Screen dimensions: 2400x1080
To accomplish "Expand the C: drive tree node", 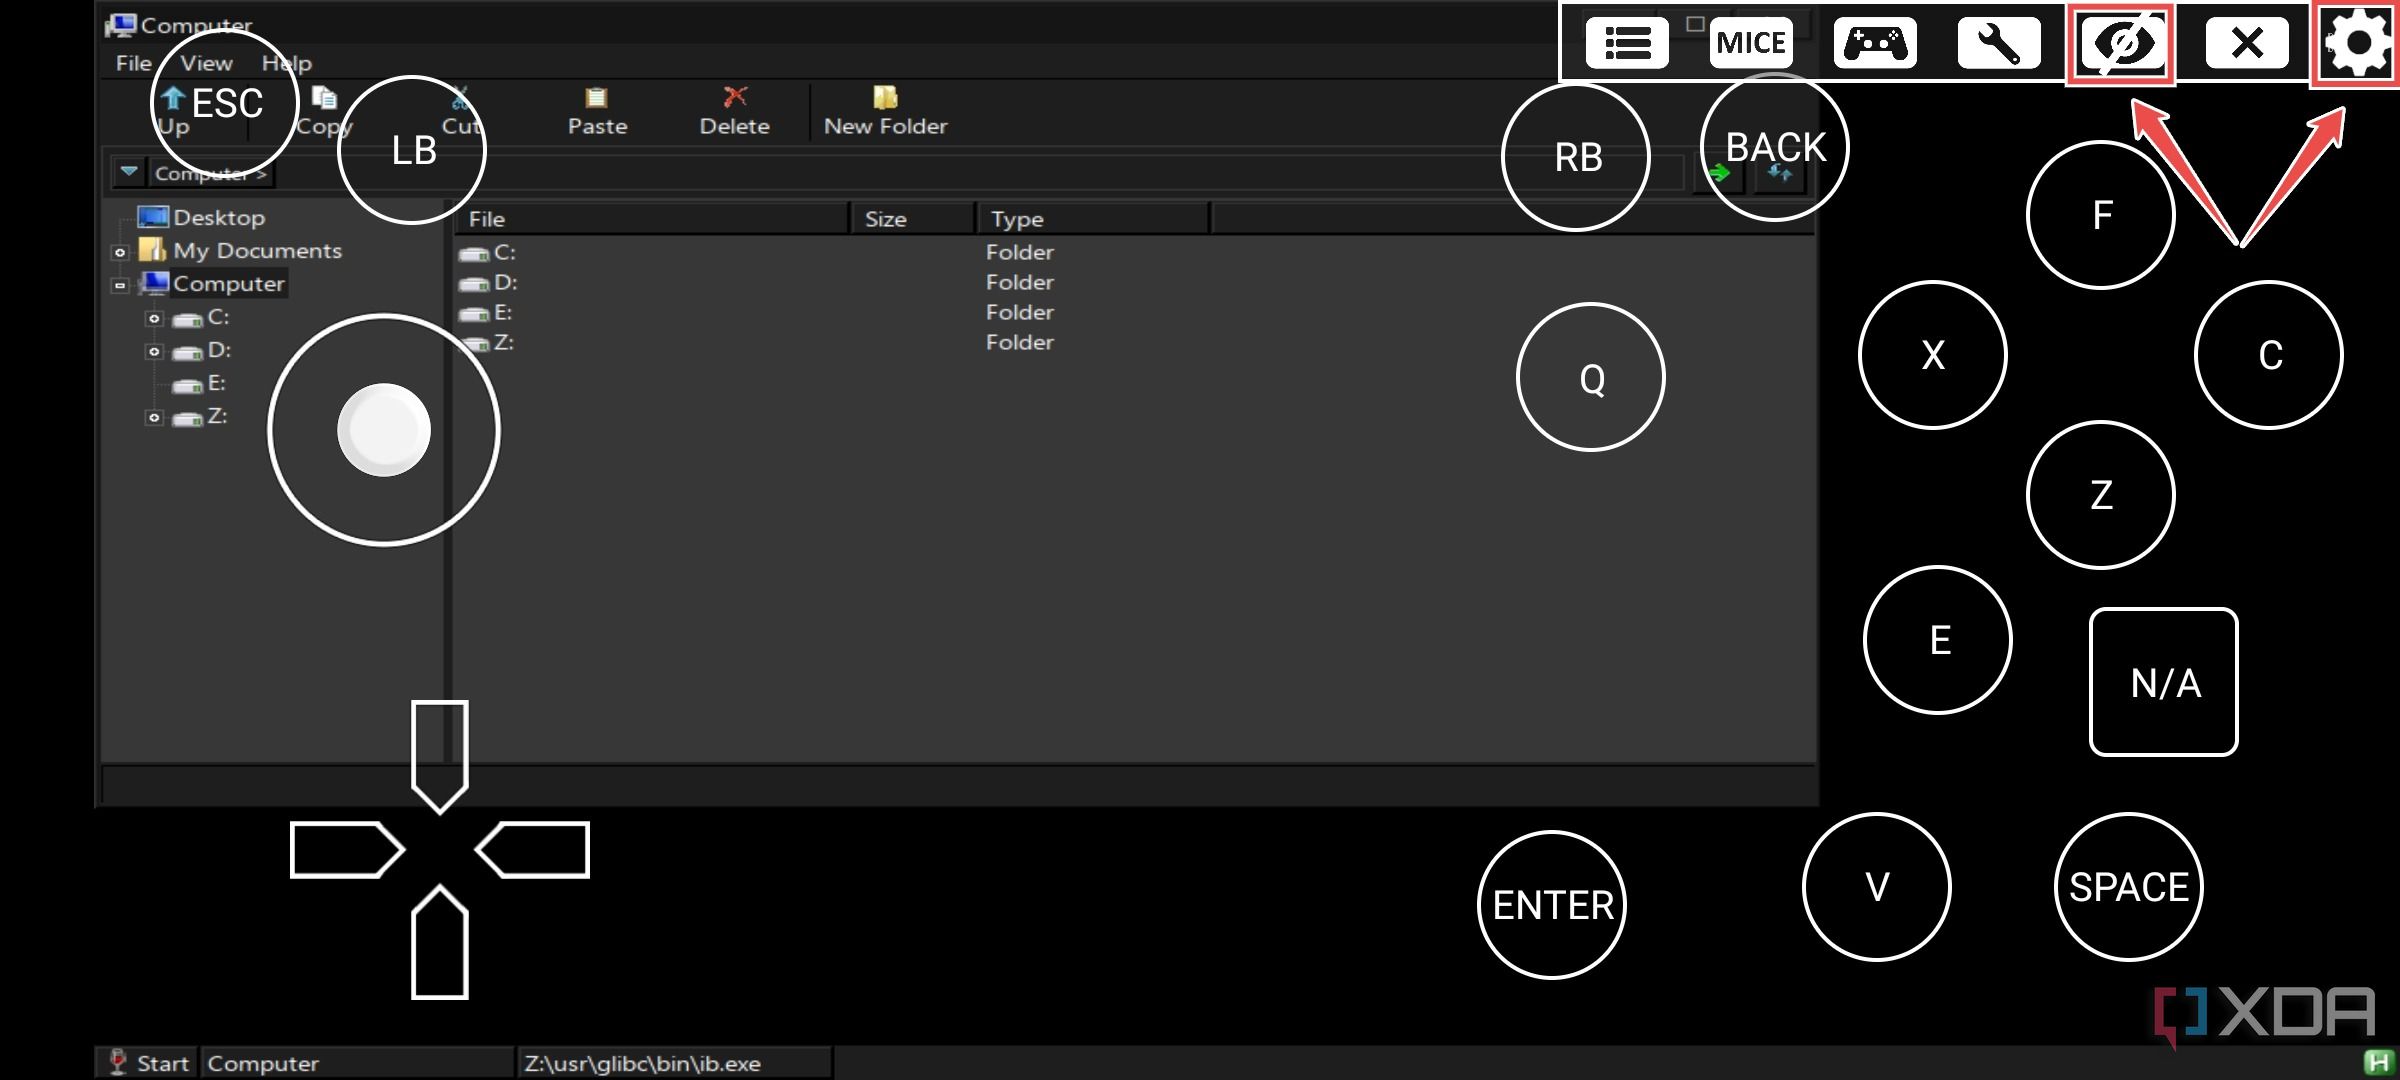I will click(x=154, y=318).
